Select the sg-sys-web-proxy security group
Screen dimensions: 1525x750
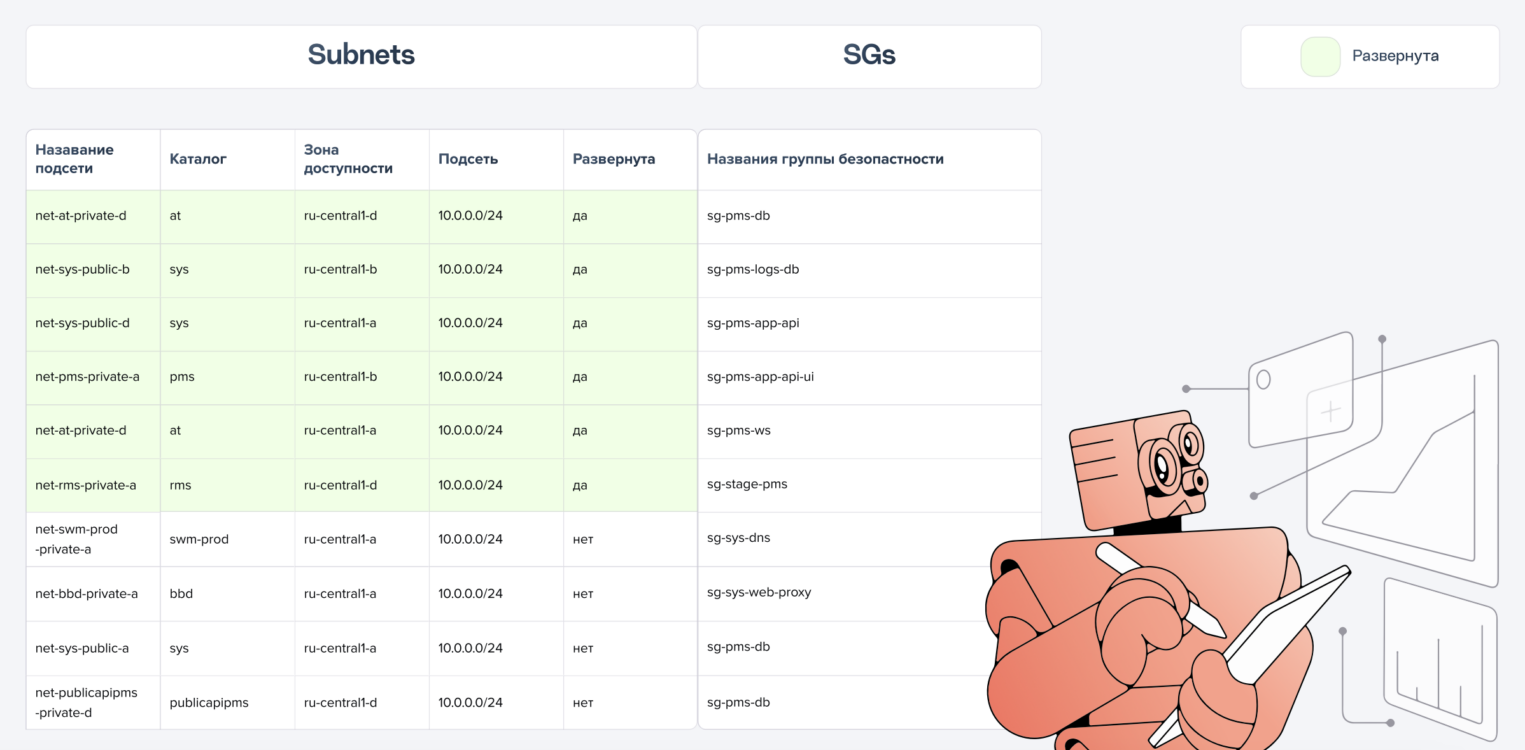tap(759, 592)
